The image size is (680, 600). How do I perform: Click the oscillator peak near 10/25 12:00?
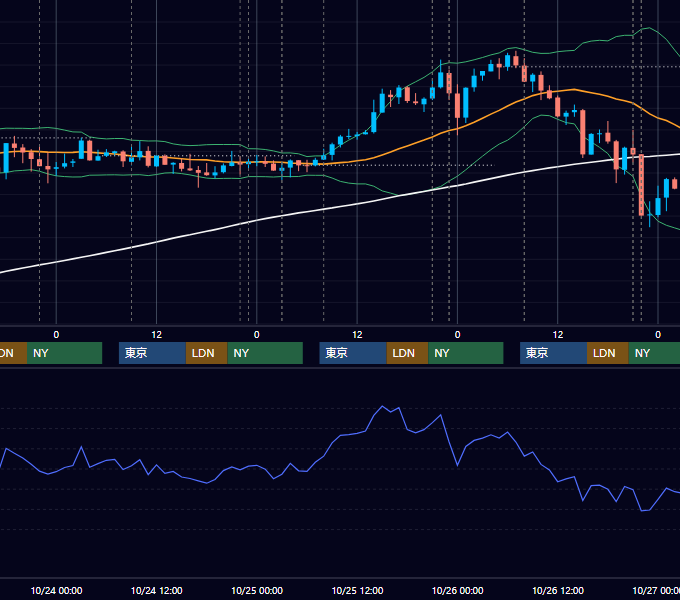(x=382, y=406)
